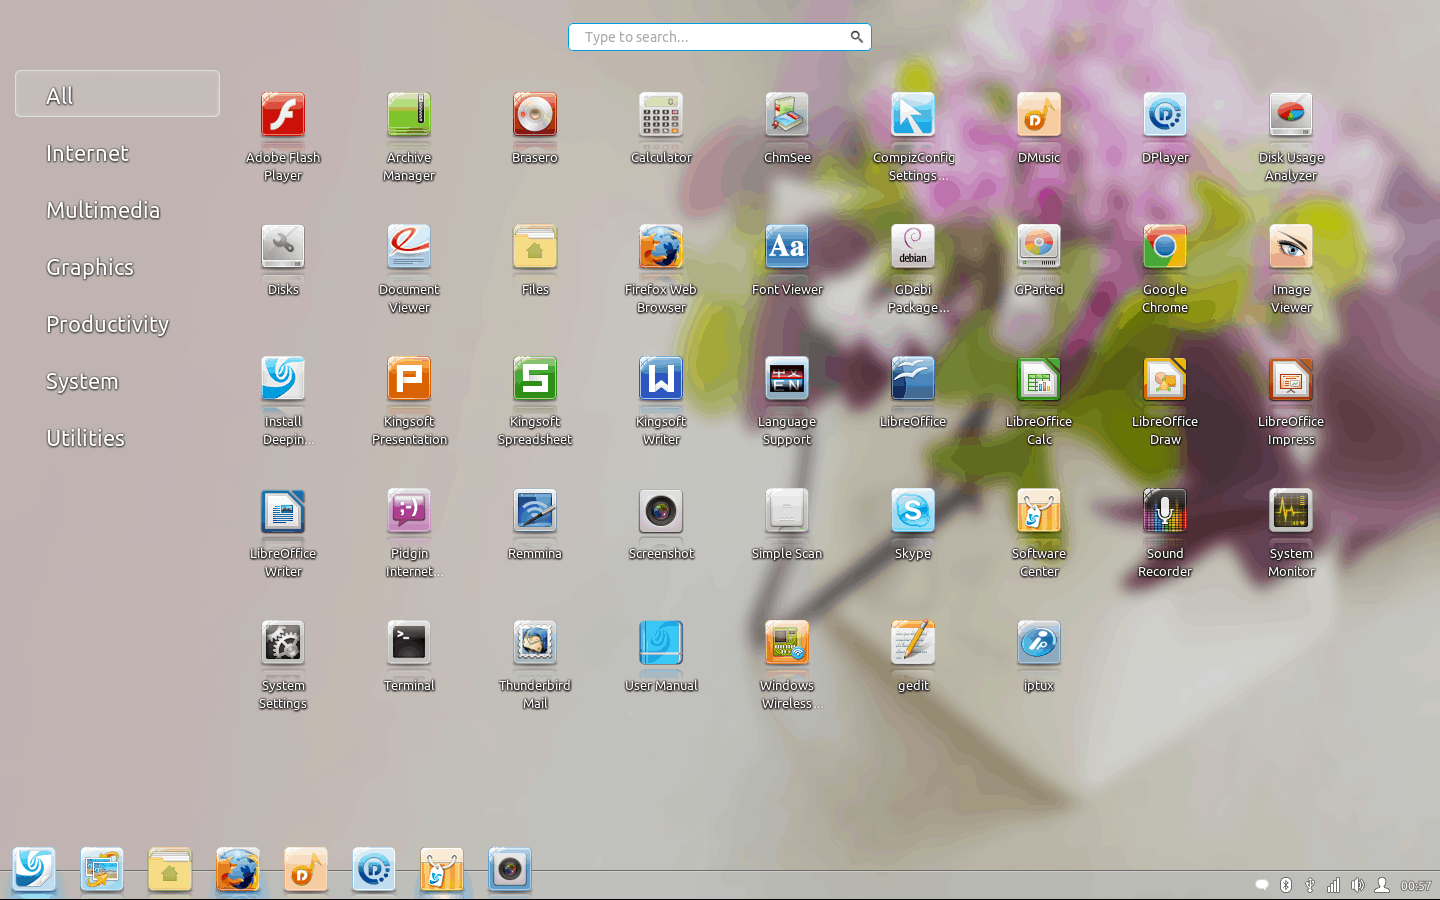Launch Google Chrome
The width and height of the screenshot is (1440, 900).
[x=1165, y=247]
